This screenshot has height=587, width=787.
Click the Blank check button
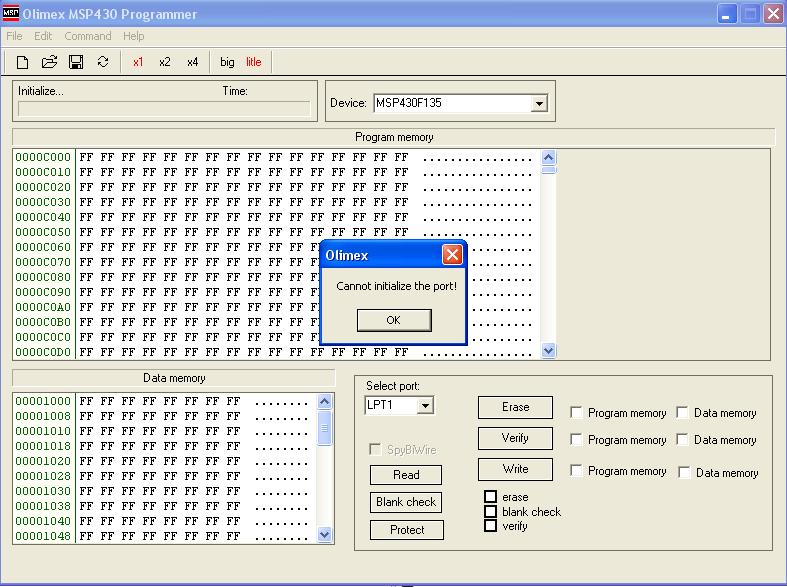[x=406, y=502]
